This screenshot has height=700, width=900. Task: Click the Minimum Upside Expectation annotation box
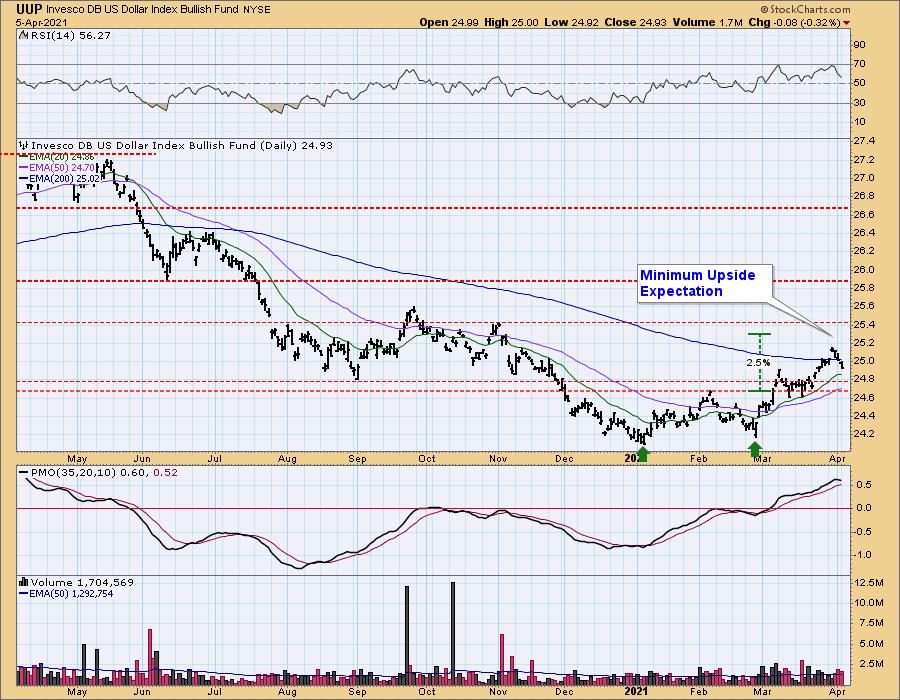pyautogui.click(x=705, y=283)
